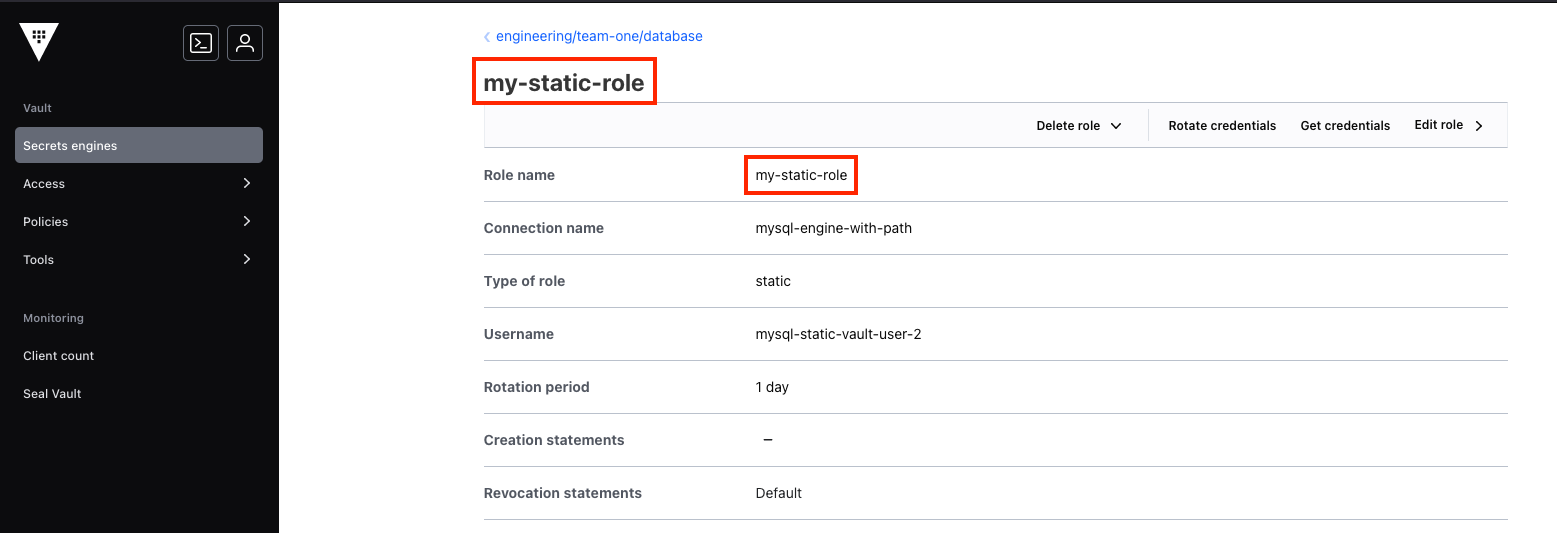Click the Vault sidebar section heading

(37, 108)
